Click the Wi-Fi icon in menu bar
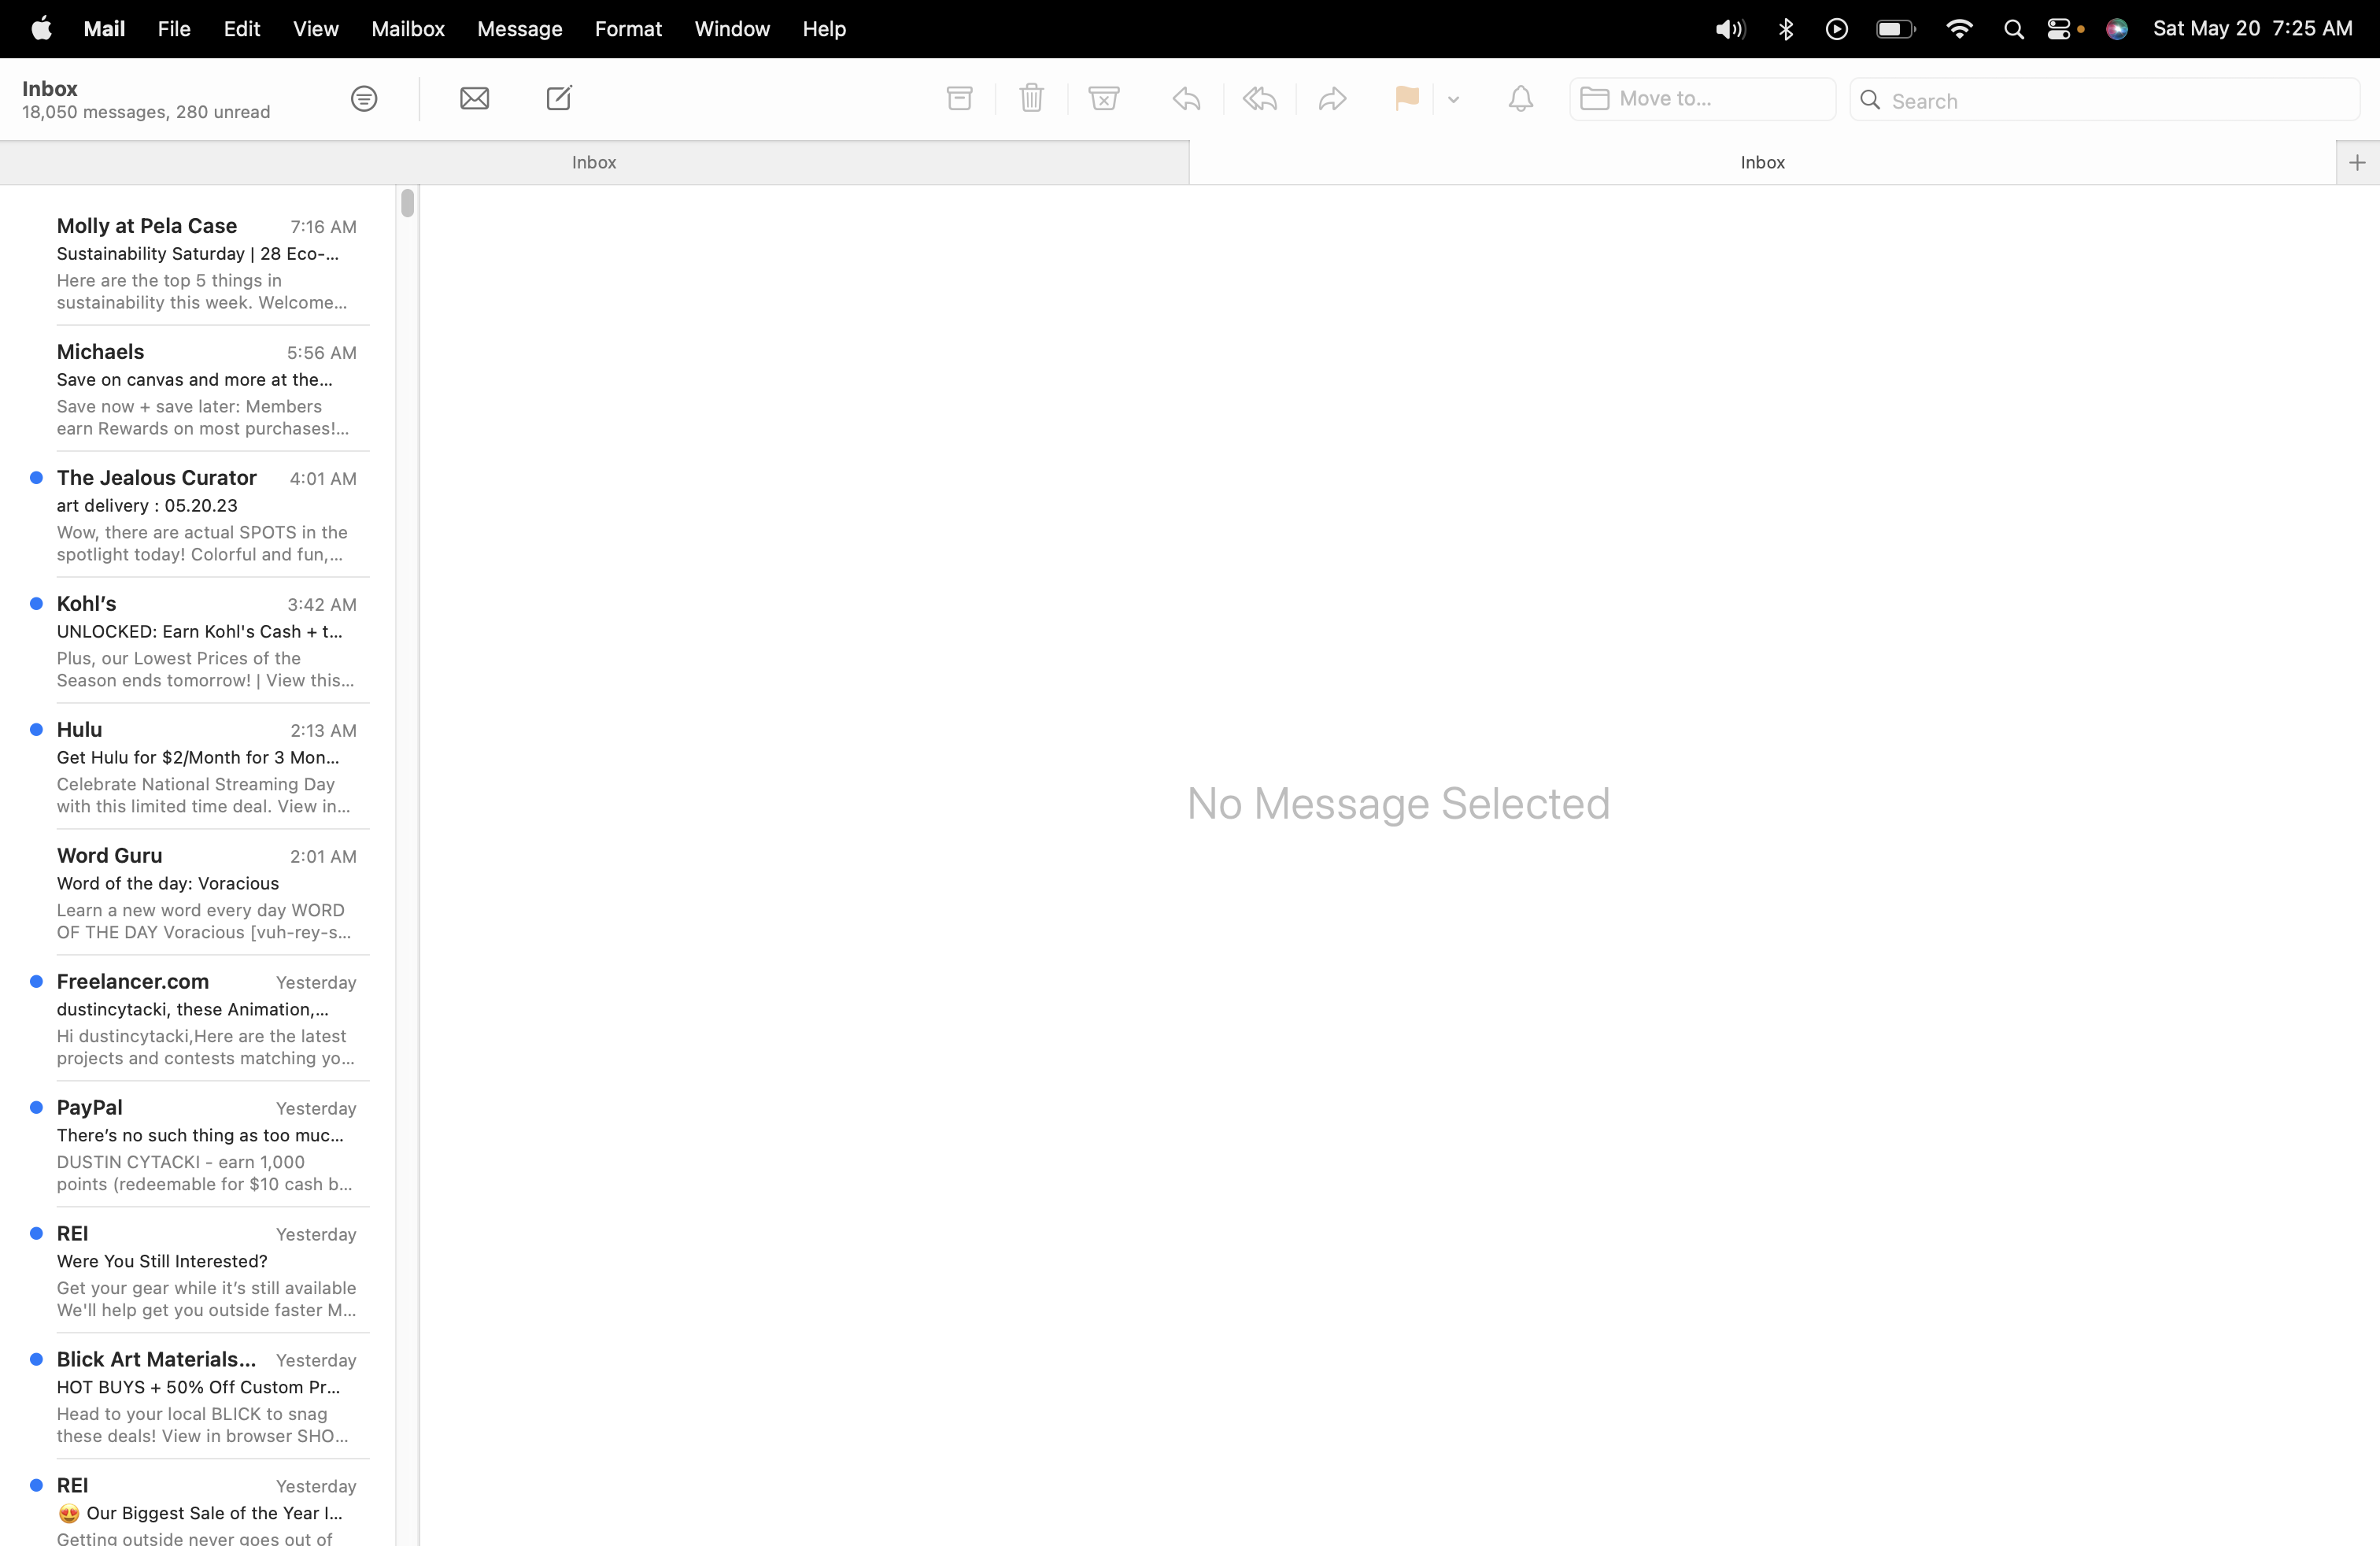The height and width of the screenshot is (1546, 2380). [x=1959, y=29]
